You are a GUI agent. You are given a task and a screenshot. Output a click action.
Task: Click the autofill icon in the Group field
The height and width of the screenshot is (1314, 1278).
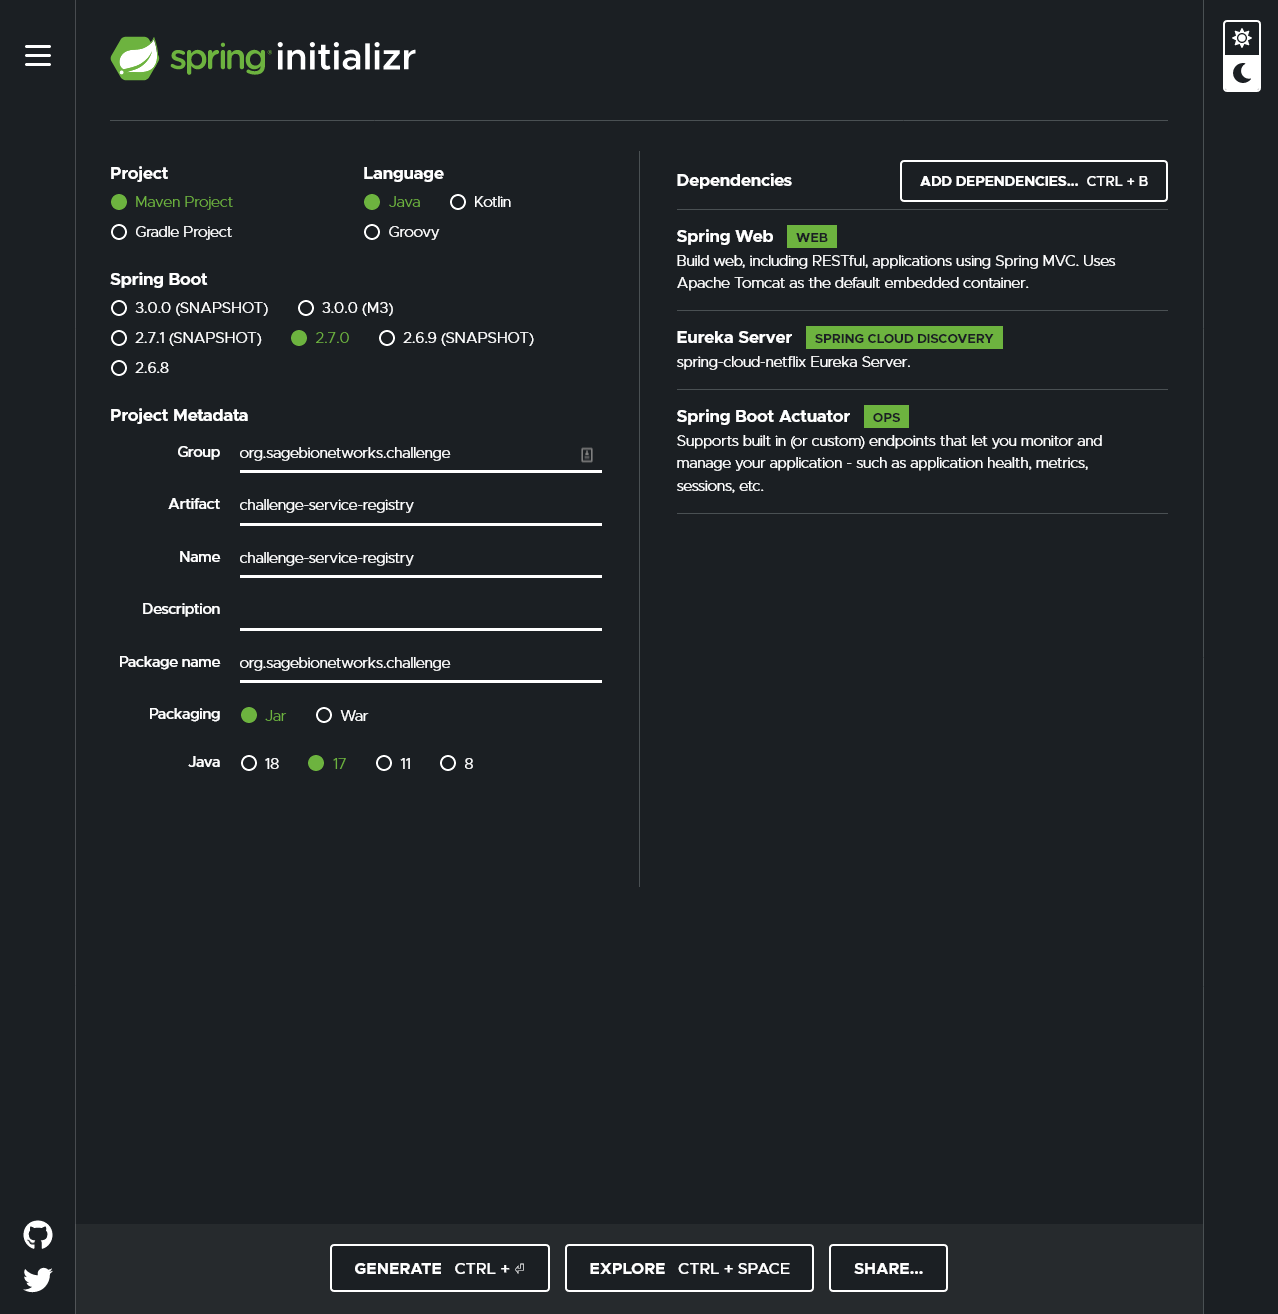588,456
